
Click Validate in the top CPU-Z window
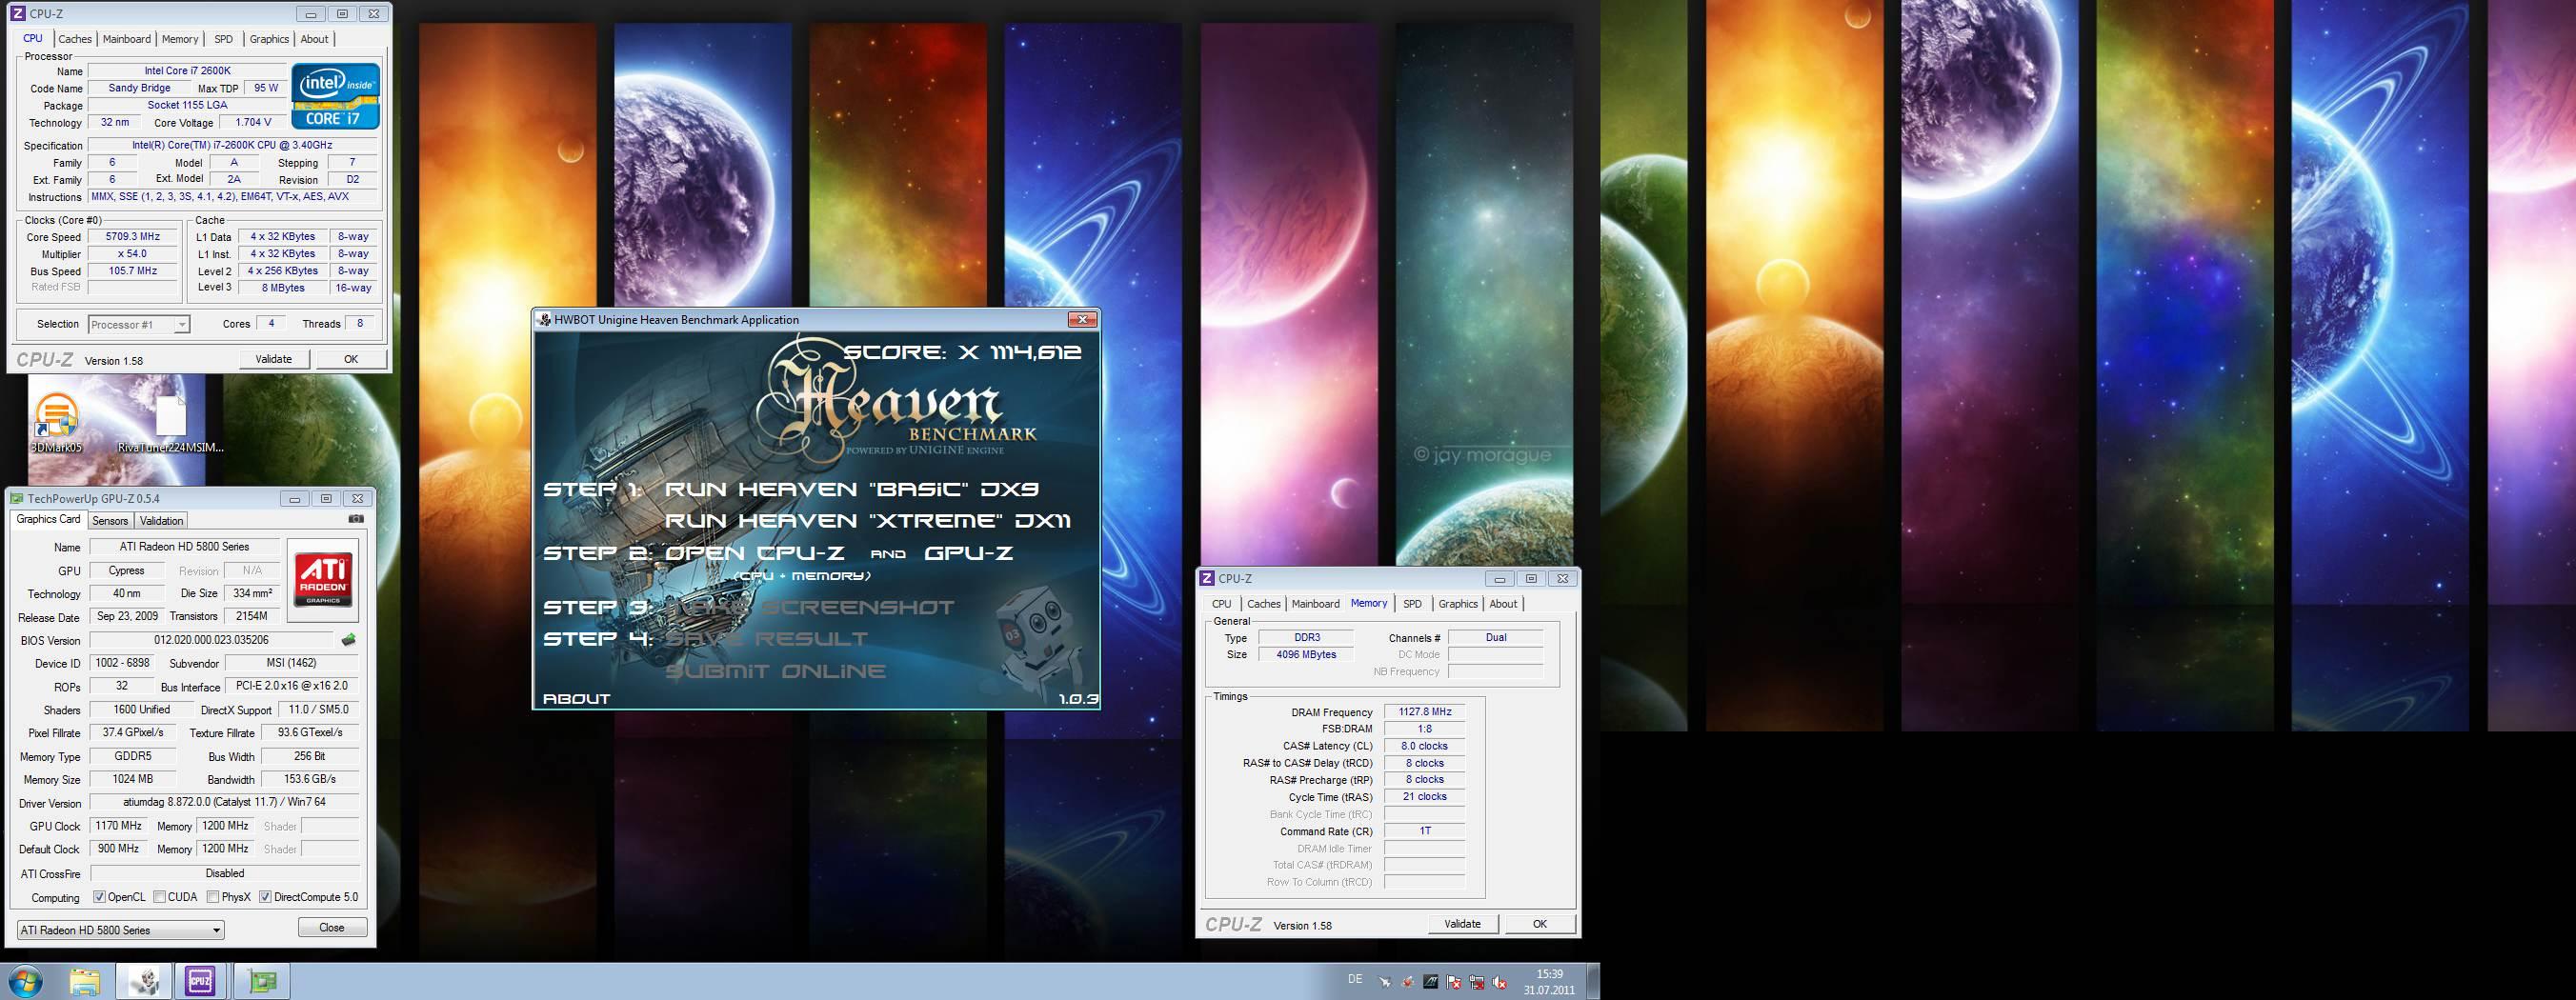274,359
